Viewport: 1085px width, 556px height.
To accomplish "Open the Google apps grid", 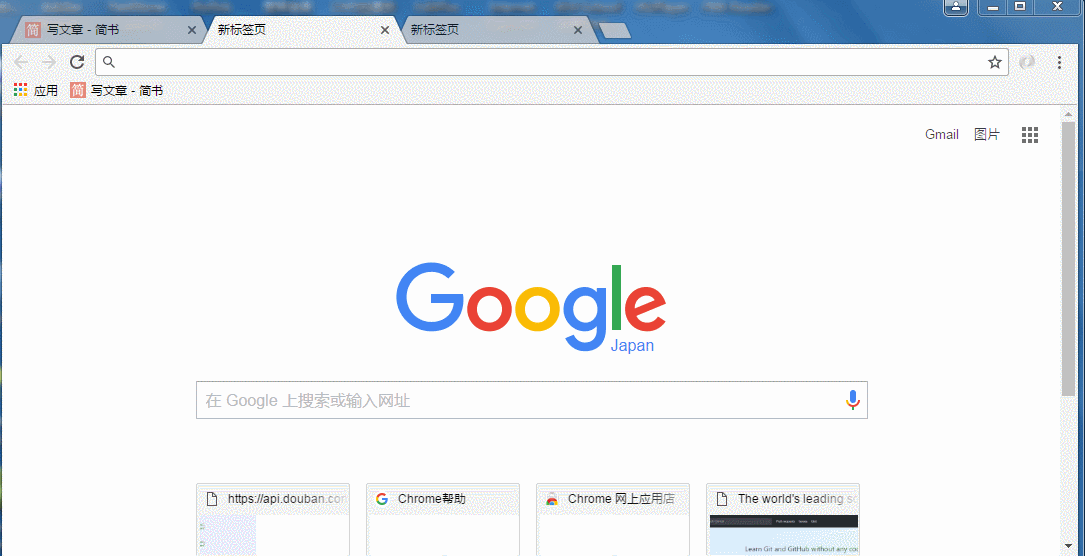I will coord(1030,135).
